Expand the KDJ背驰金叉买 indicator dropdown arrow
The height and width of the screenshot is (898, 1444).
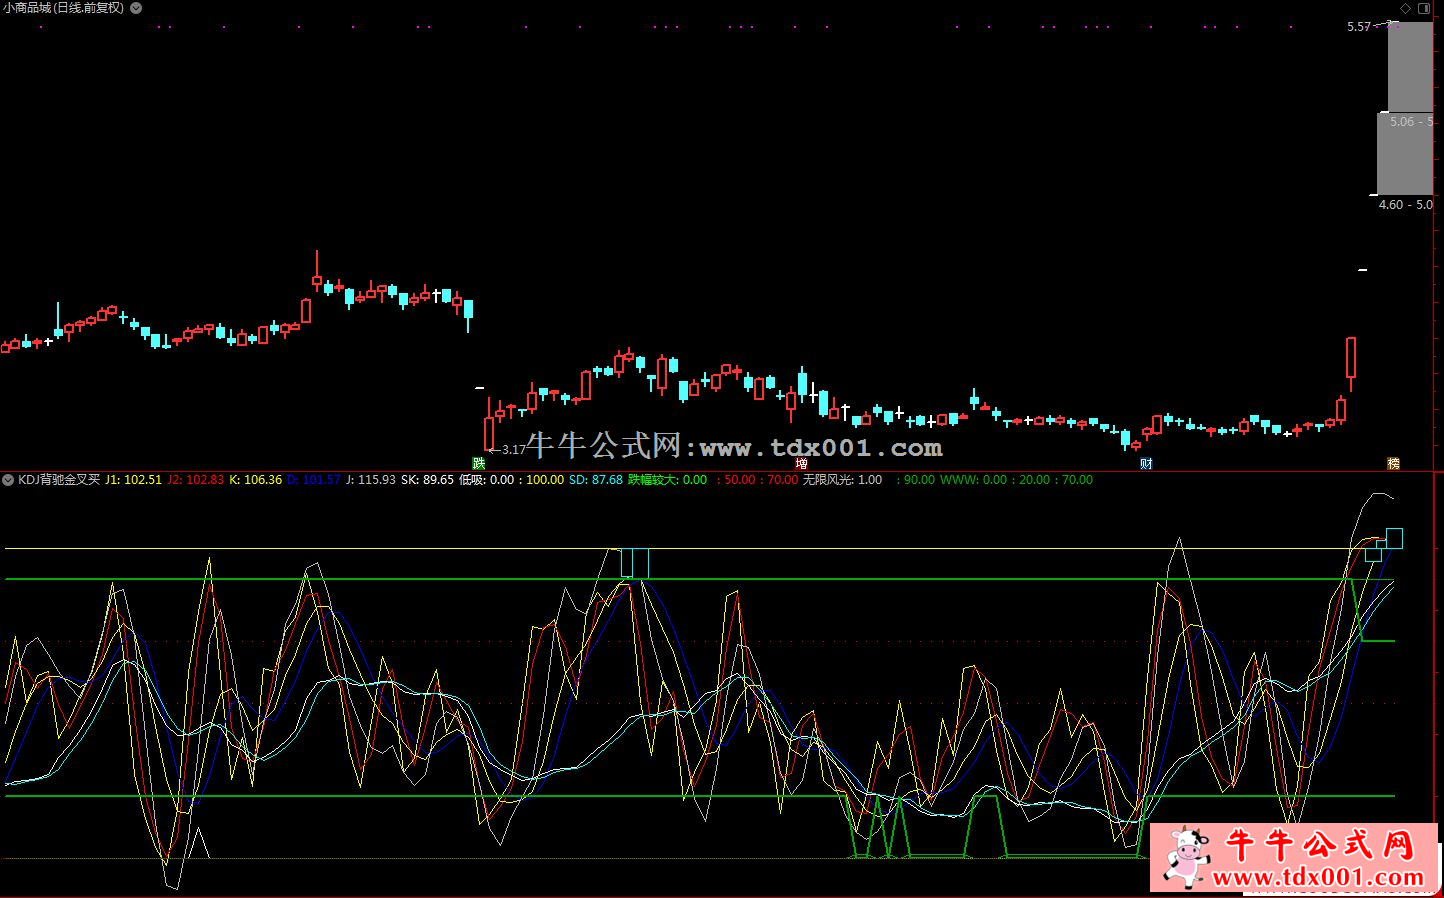[x=8, y=480]
